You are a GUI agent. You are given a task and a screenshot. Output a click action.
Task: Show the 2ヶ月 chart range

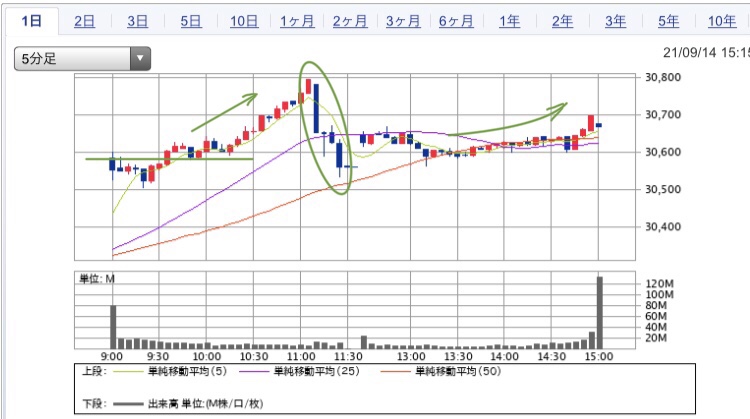pyautogui.click(x=350, y=21)
